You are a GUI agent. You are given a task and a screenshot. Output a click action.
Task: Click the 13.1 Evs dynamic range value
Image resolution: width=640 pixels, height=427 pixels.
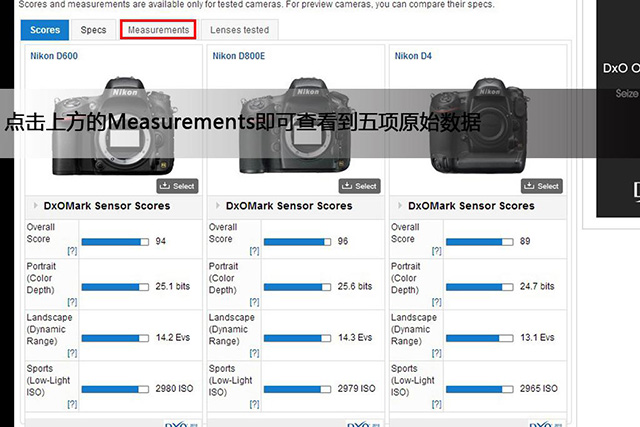click(537, 337)
